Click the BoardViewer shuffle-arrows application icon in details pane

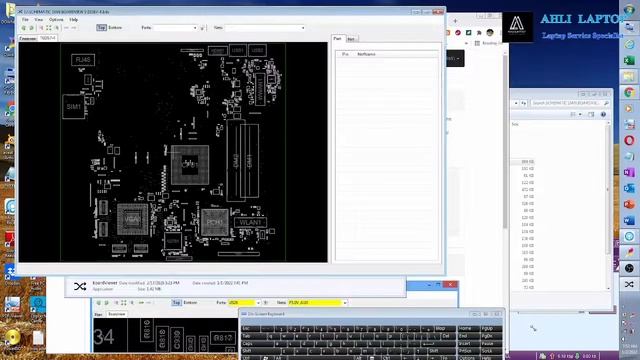[x=80, y=286]
